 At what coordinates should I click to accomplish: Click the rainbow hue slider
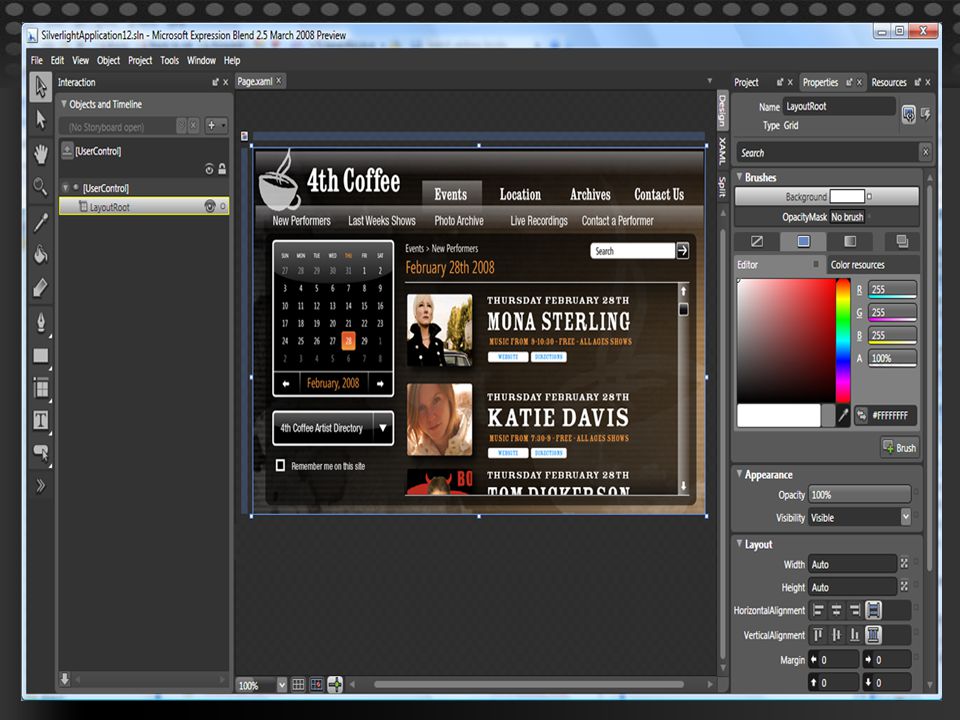click(843, 340)
